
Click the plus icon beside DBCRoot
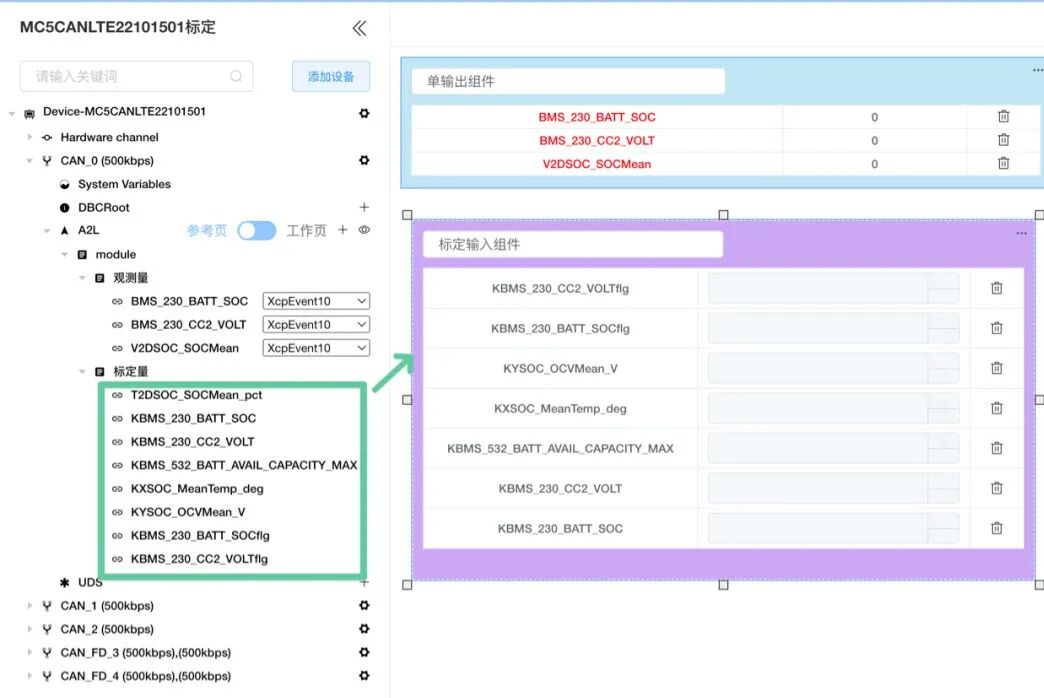pyautogui.click(x=363, y=207)
